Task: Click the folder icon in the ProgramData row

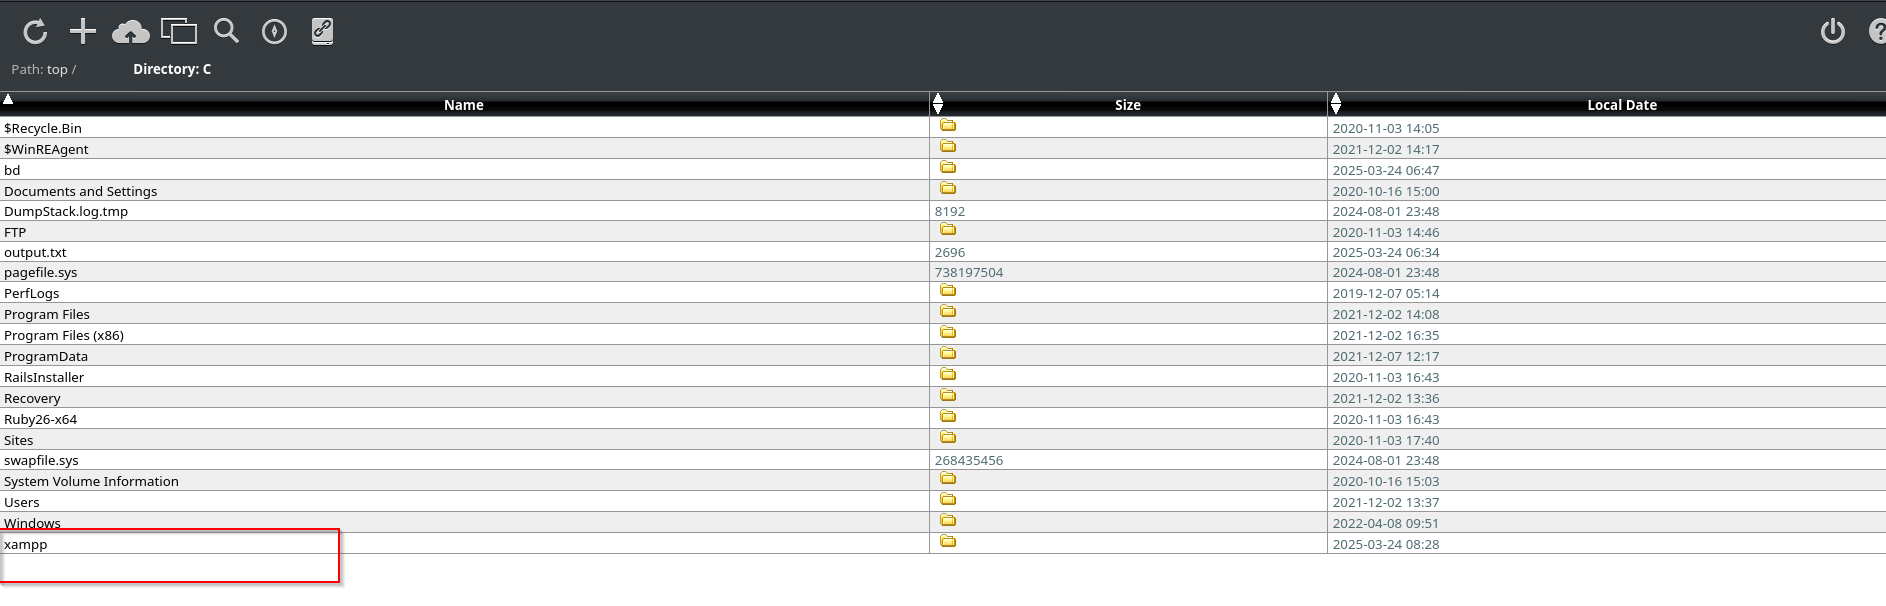Action: click(x=948, y=354)
